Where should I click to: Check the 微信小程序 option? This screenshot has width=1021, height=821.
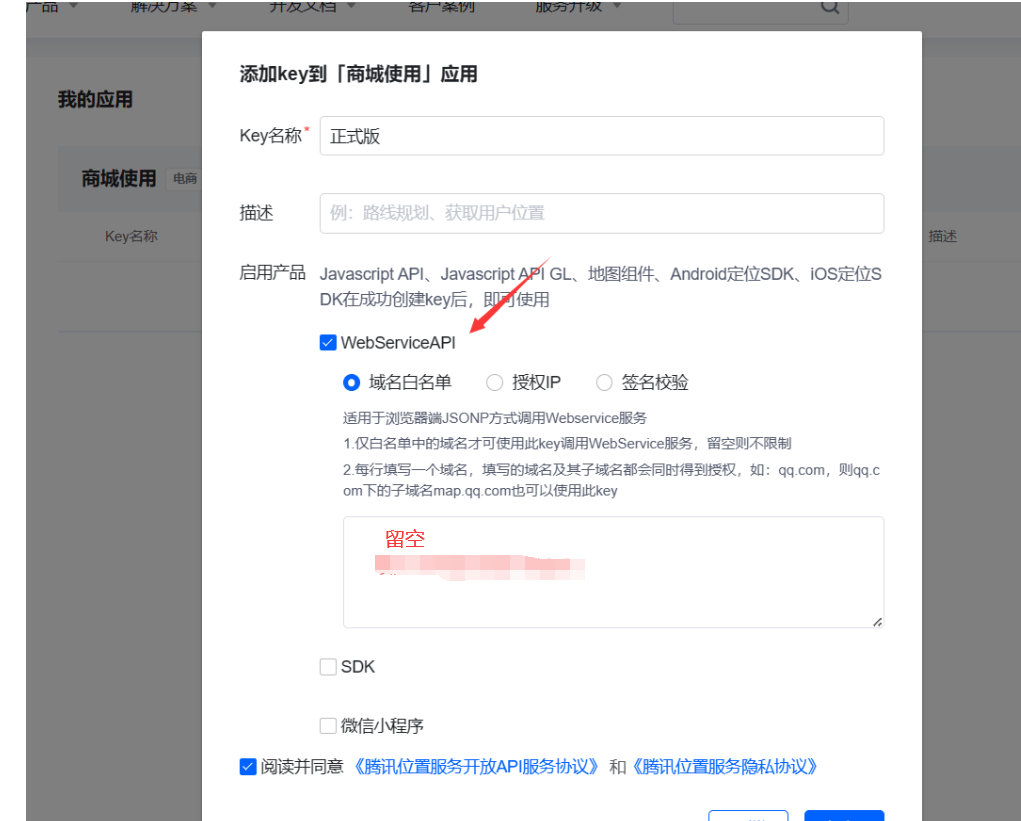[x=328, y=726]
